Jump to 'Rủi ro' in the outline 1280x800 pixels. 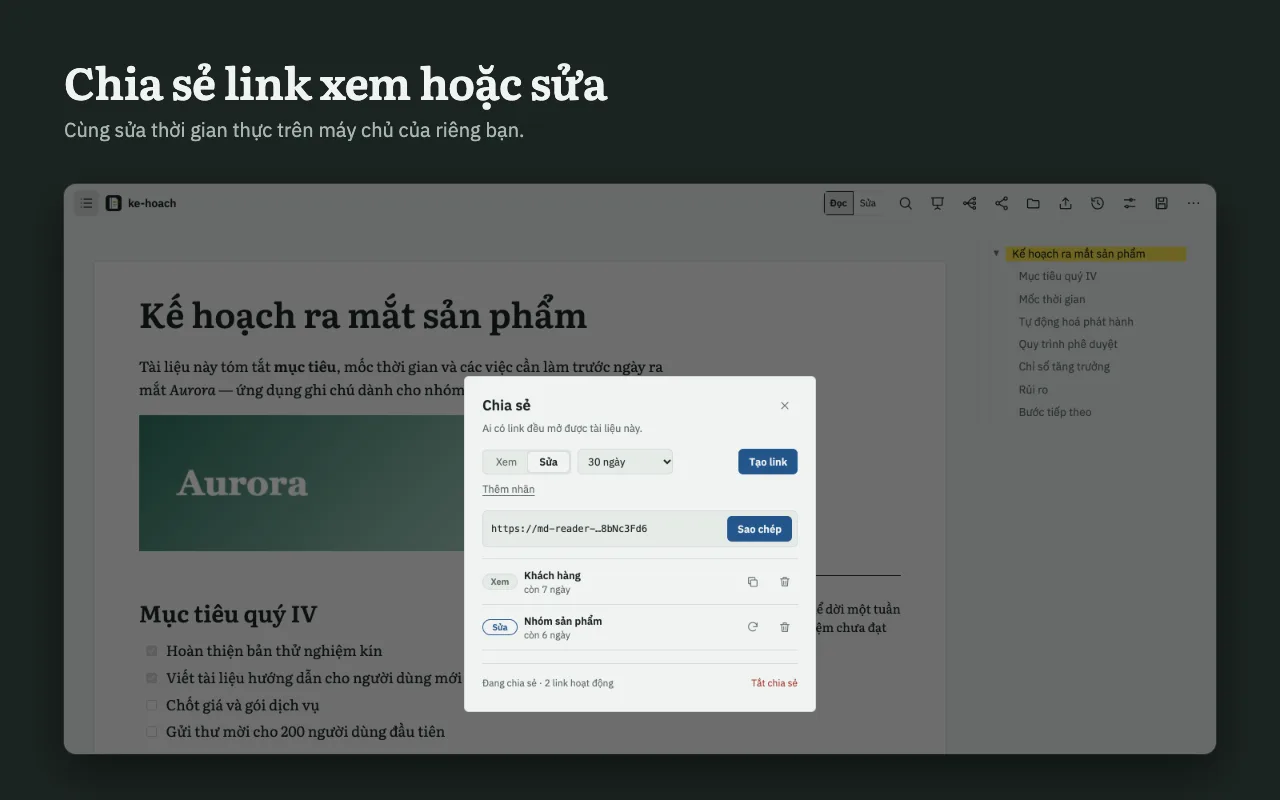(x=1033, y=390)
